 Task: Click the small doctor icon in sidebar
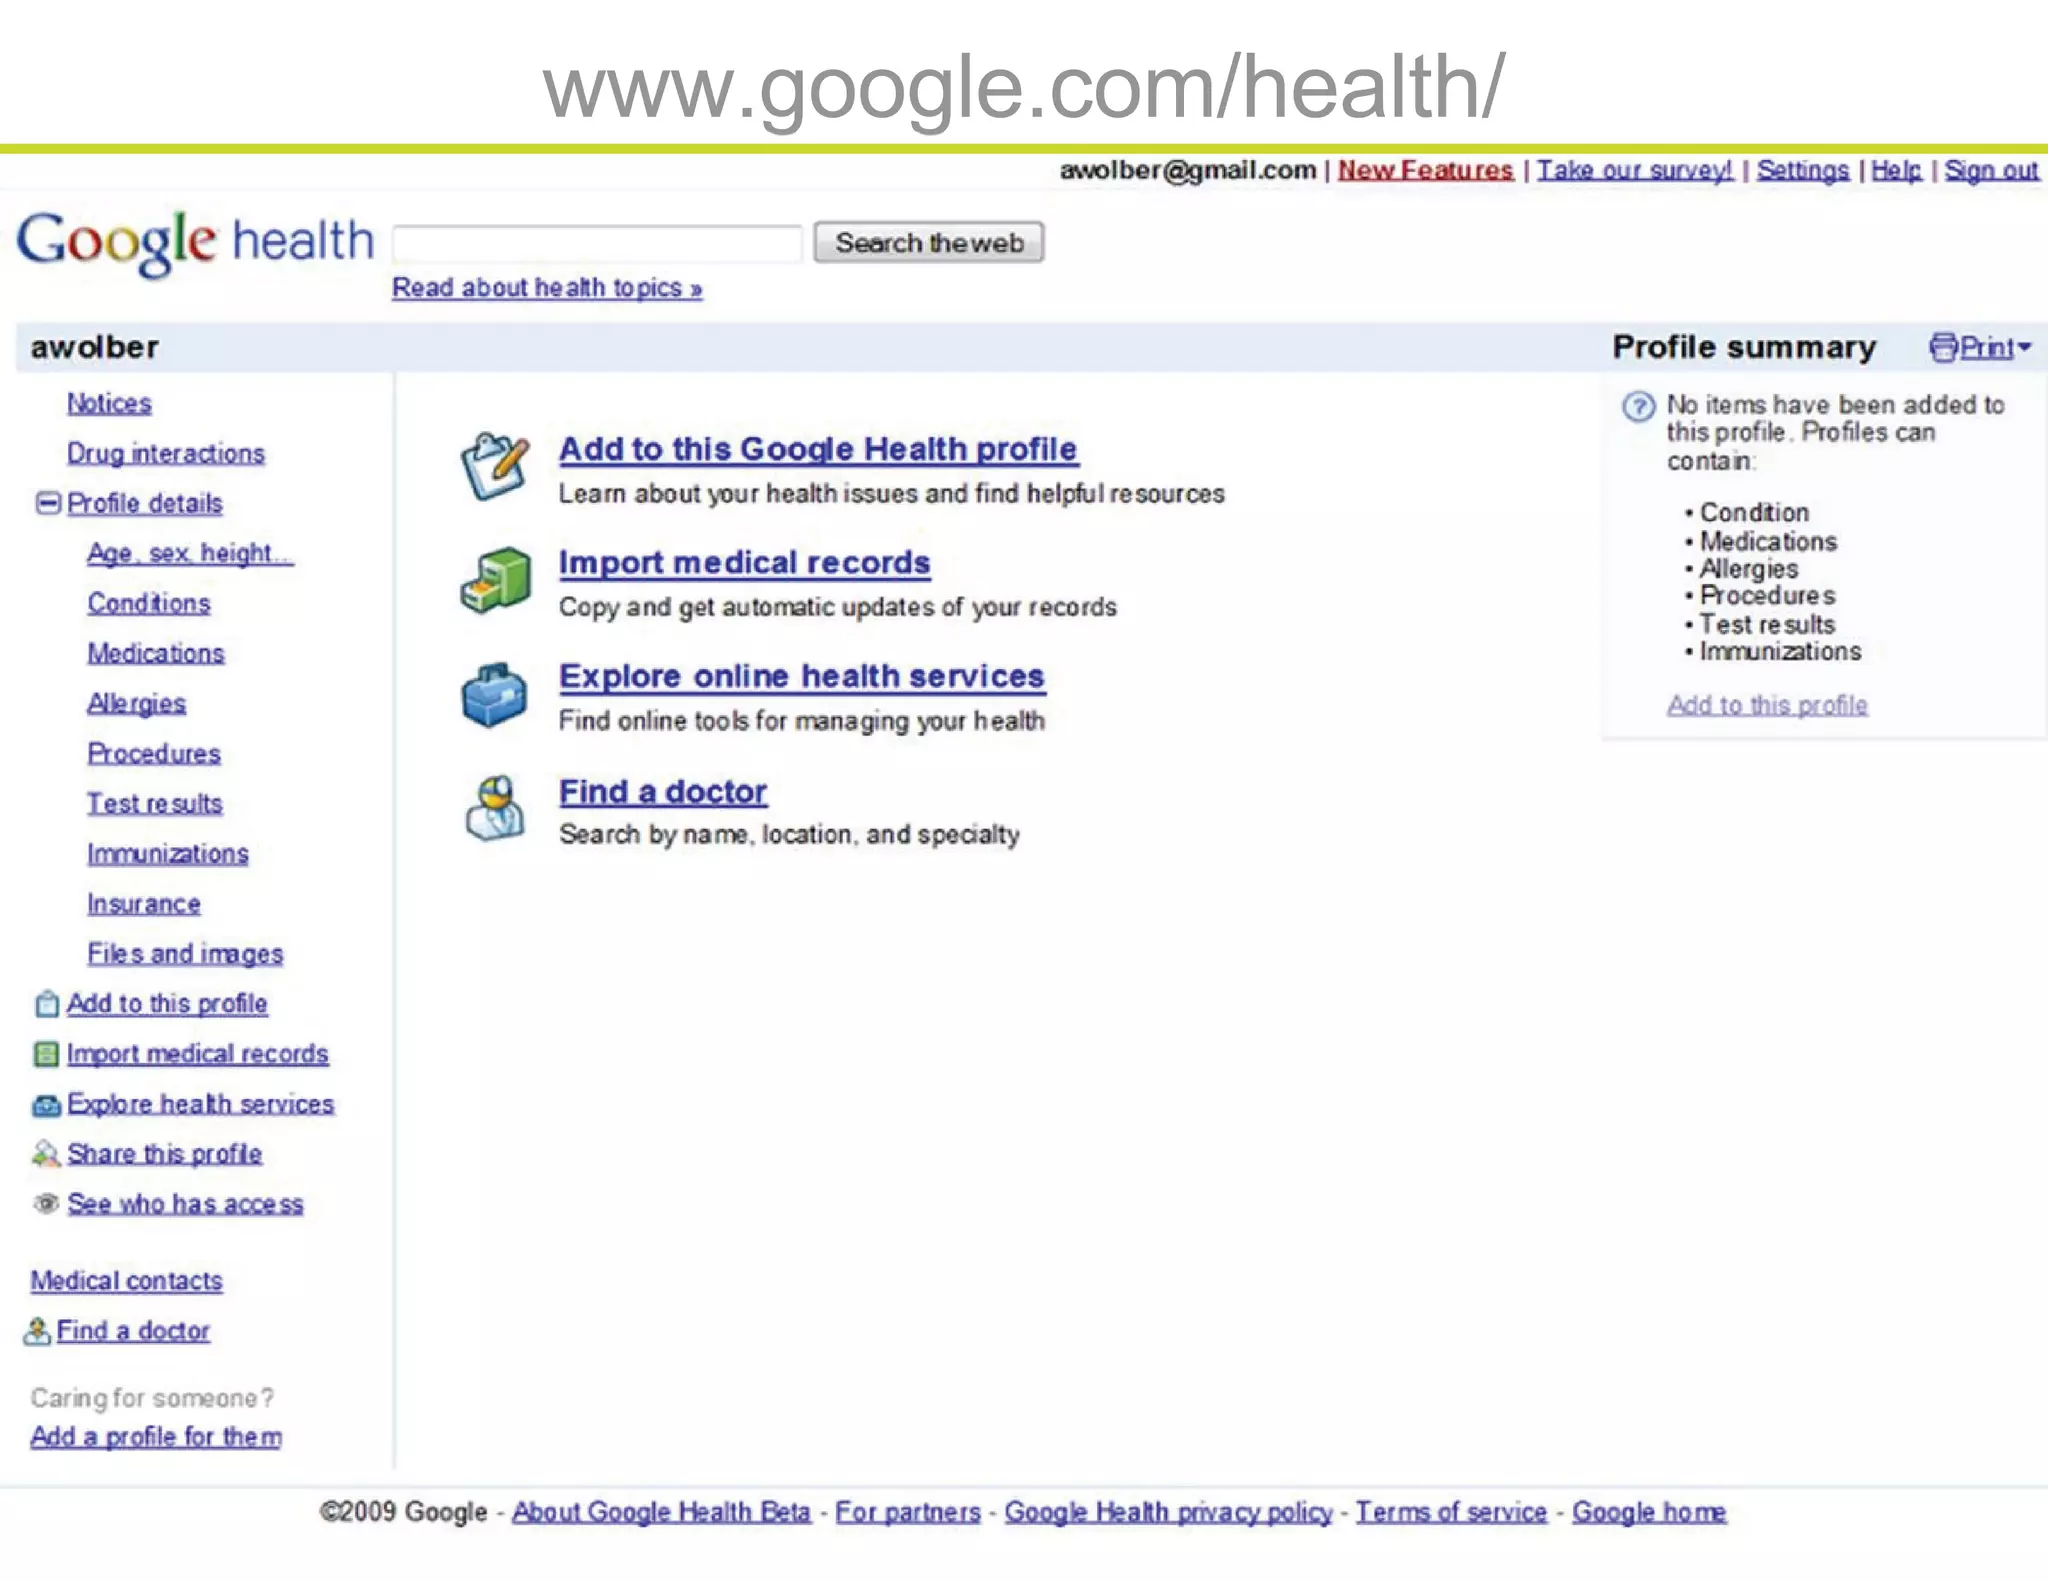tap(37, 1331)
